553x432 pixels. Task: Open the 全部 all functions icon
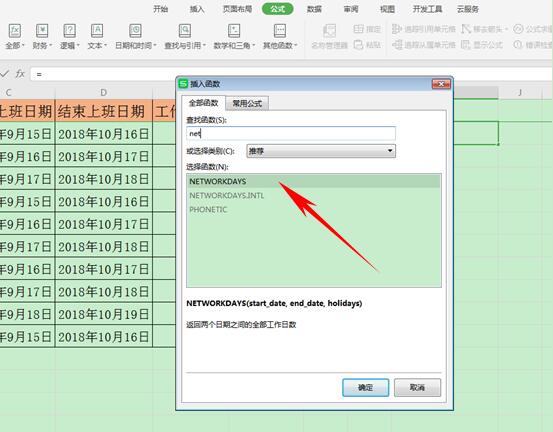pyautogui.click(x=15, y=31)
